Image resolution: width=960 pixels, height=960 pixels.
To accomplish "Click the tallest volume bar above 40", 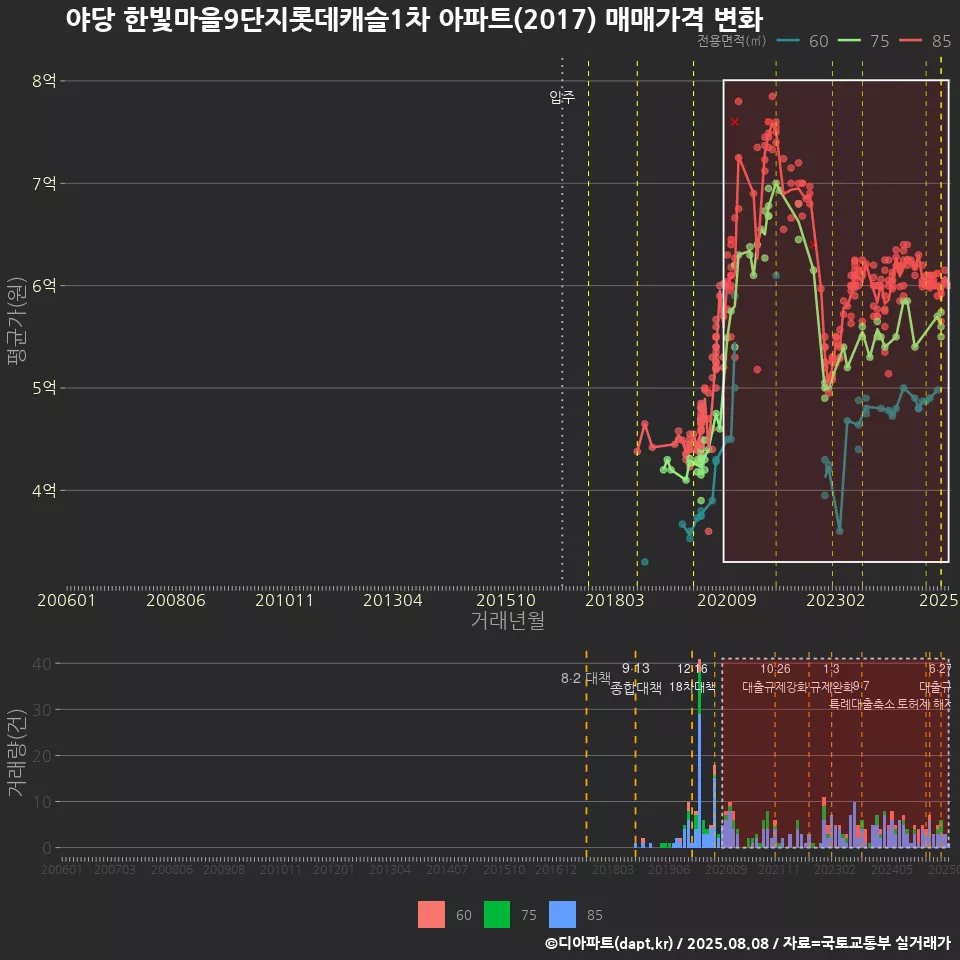I will [x=699, y=754].
